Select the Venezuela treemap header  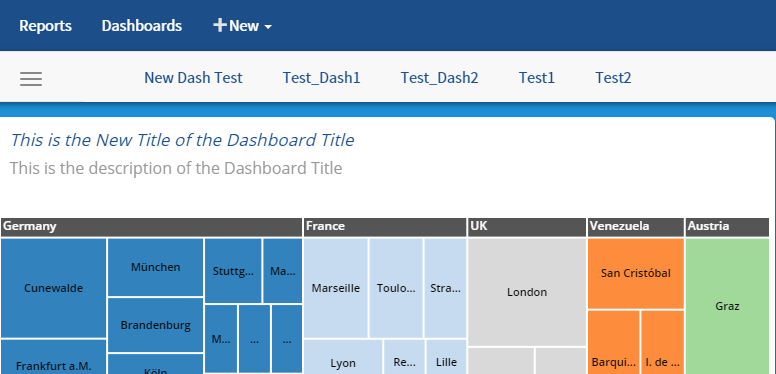point(636,227)
